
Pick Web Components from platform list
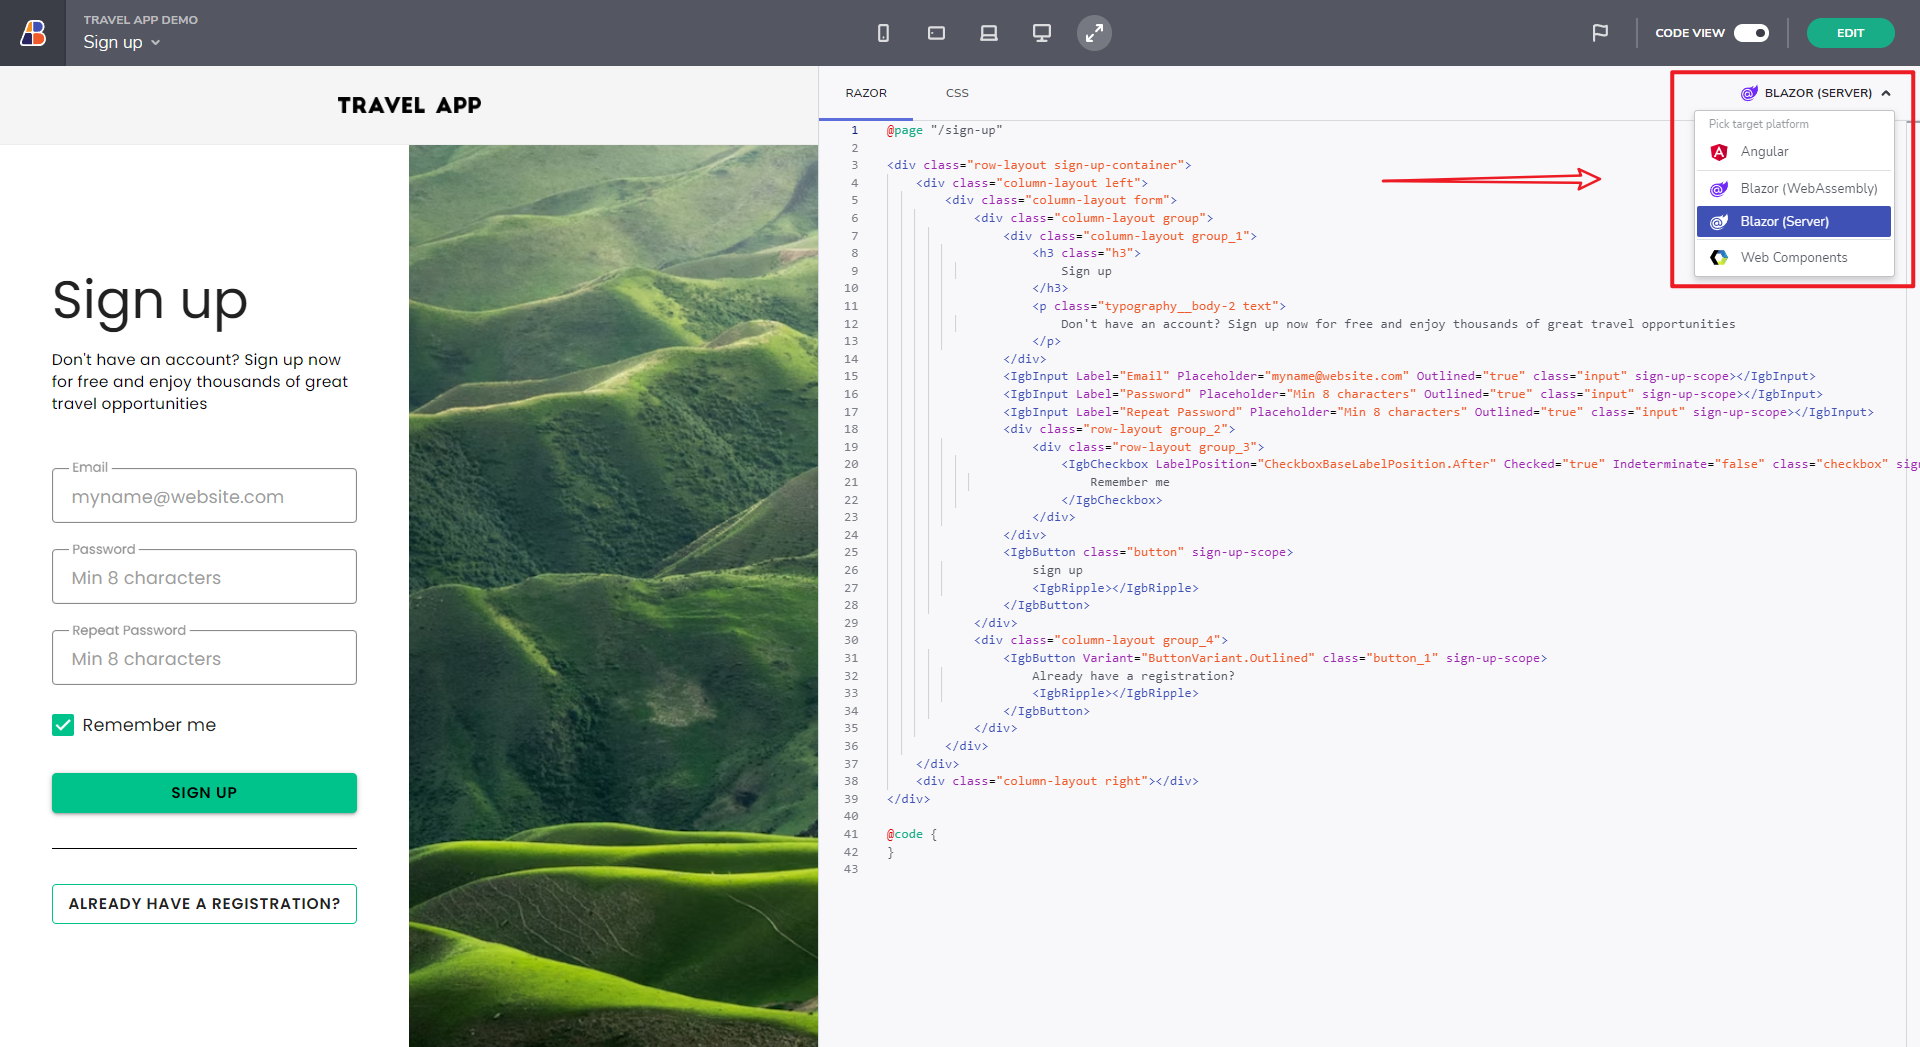[1793, 258]
